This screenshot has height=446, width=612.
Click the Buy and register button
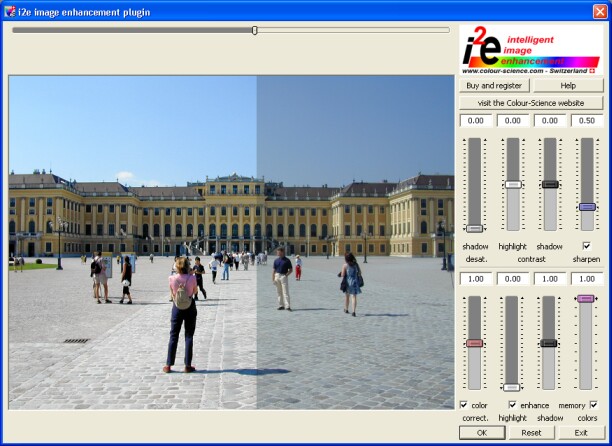click(x=495, y=86)
